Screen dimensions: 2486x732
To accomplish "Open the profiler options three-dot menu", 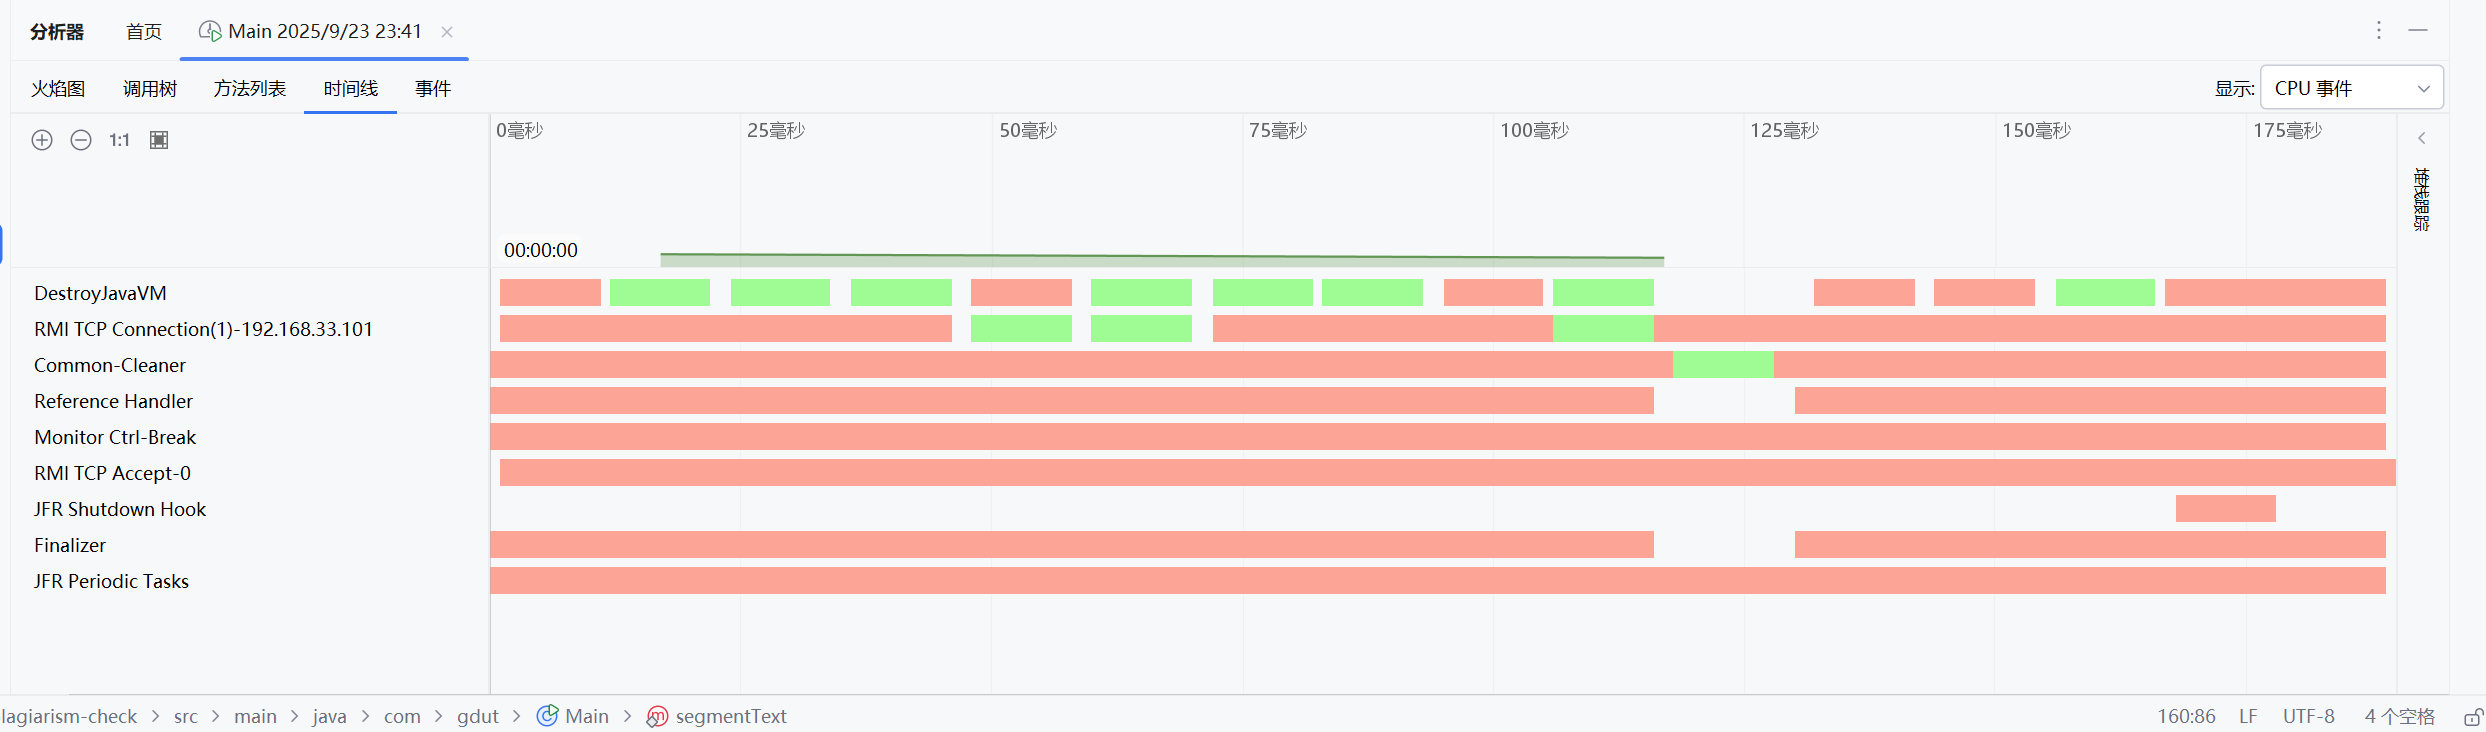I will 2379,31.
